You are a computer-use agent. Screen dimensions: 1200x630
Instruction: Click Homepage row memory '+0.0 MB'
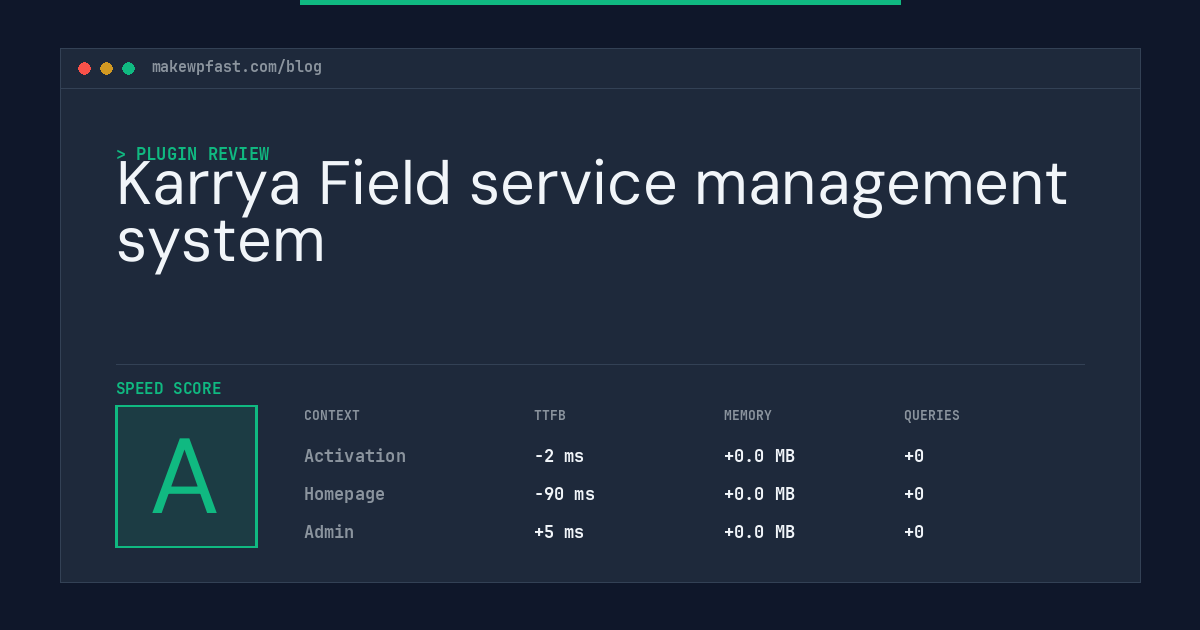(759, 494)
